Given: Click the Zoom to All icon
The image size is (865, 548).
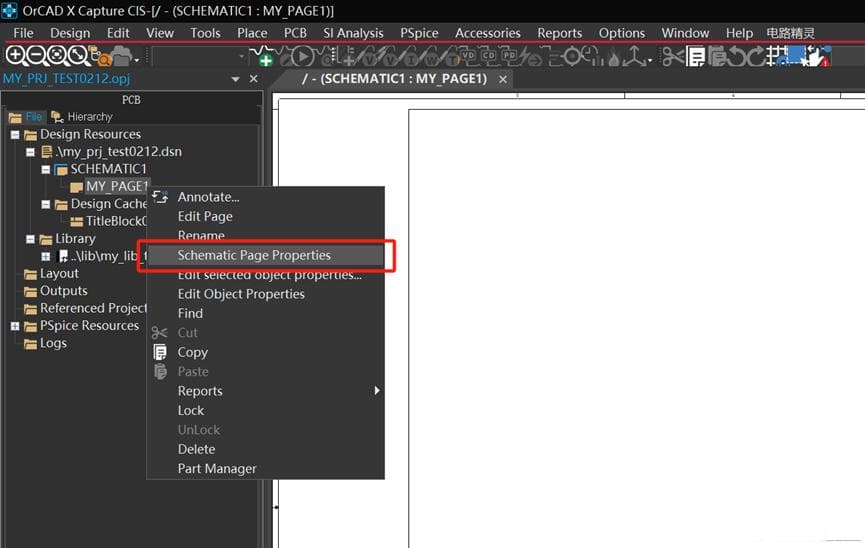Looking at the screenshot, I should coord(78,56).
